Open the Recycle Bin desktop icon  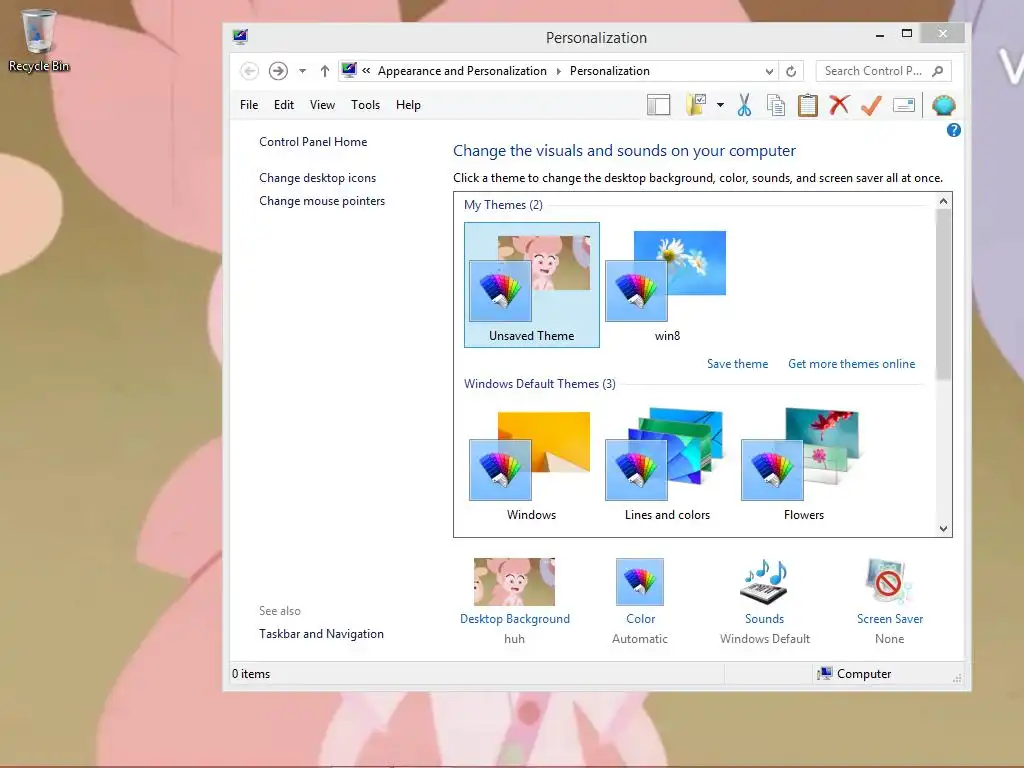point(39,40)
